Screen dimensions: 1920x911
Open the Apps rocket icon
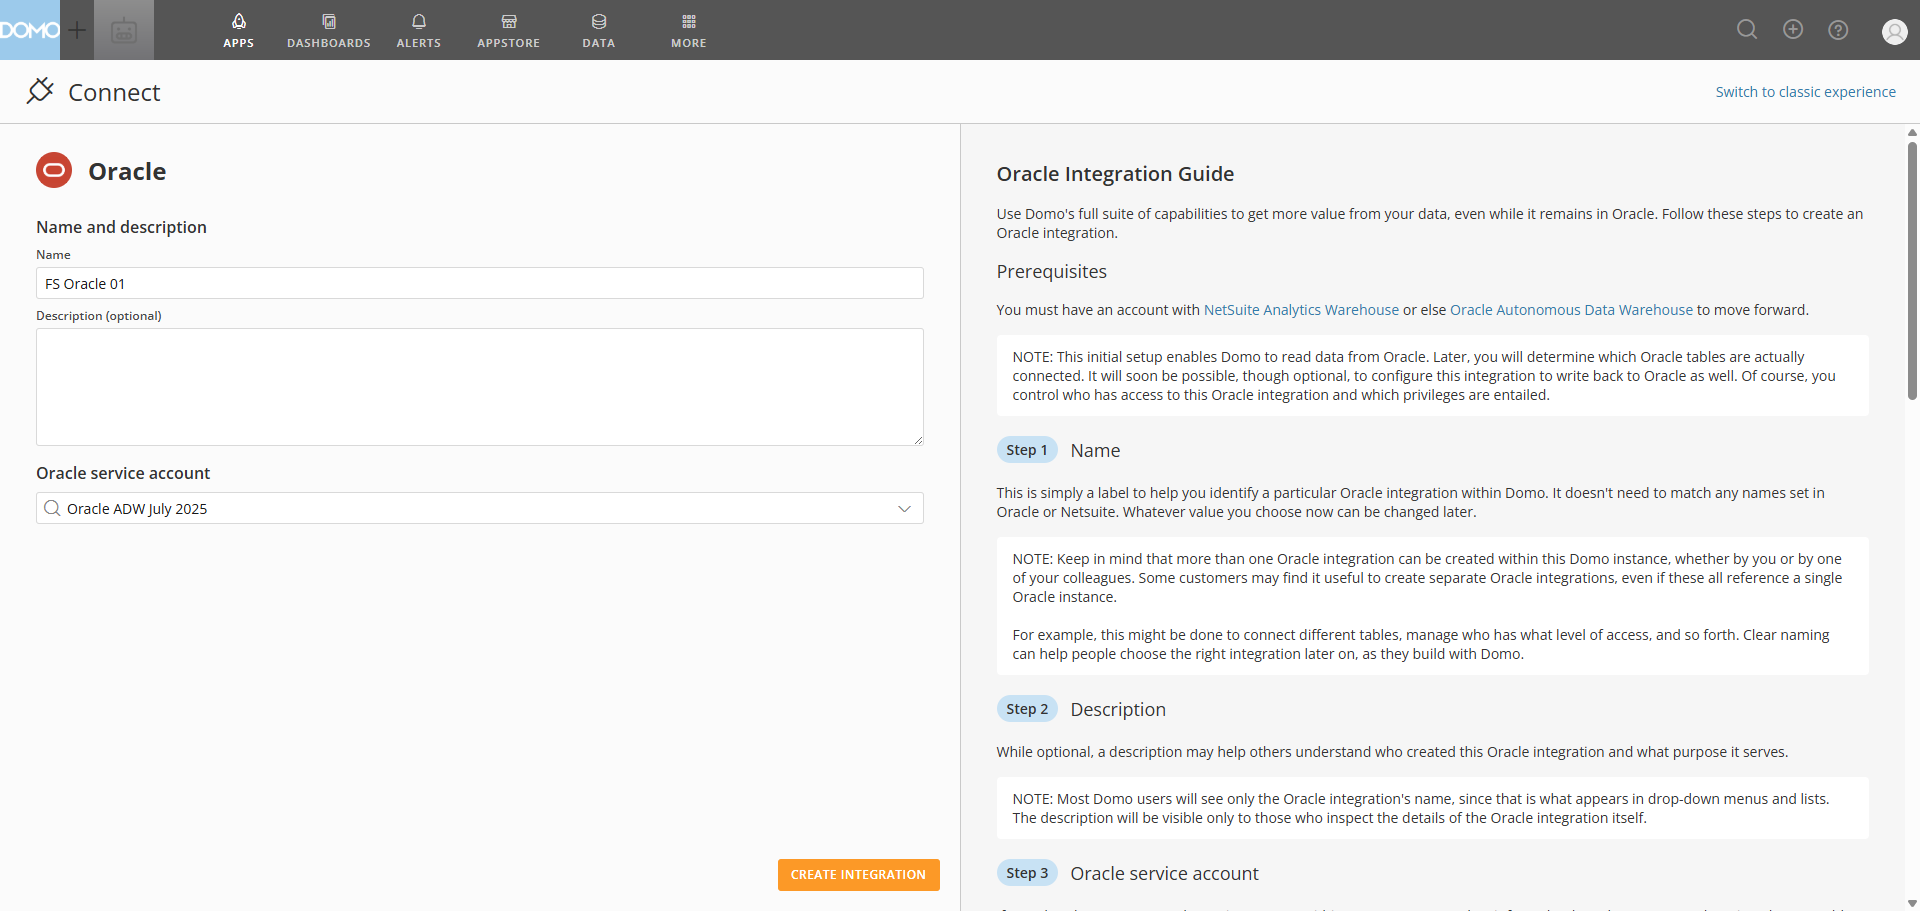click(x=239, y=21)
